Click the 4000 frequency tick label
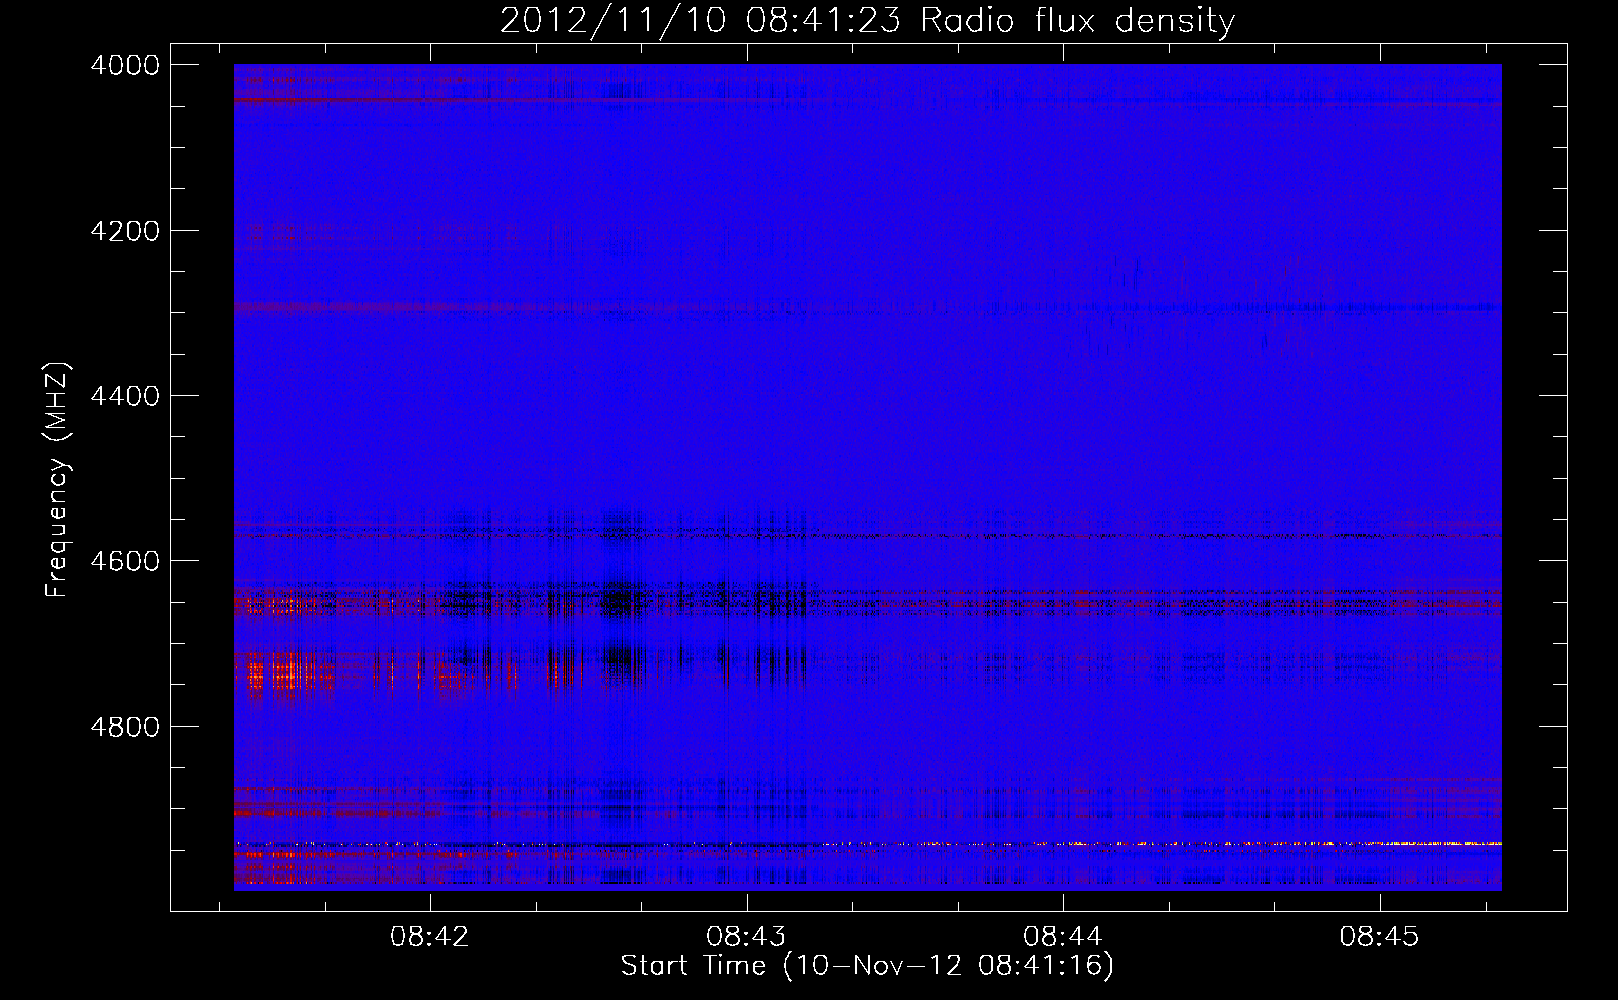Screen dimensions: 1618x1000 [x=125, y=65]
